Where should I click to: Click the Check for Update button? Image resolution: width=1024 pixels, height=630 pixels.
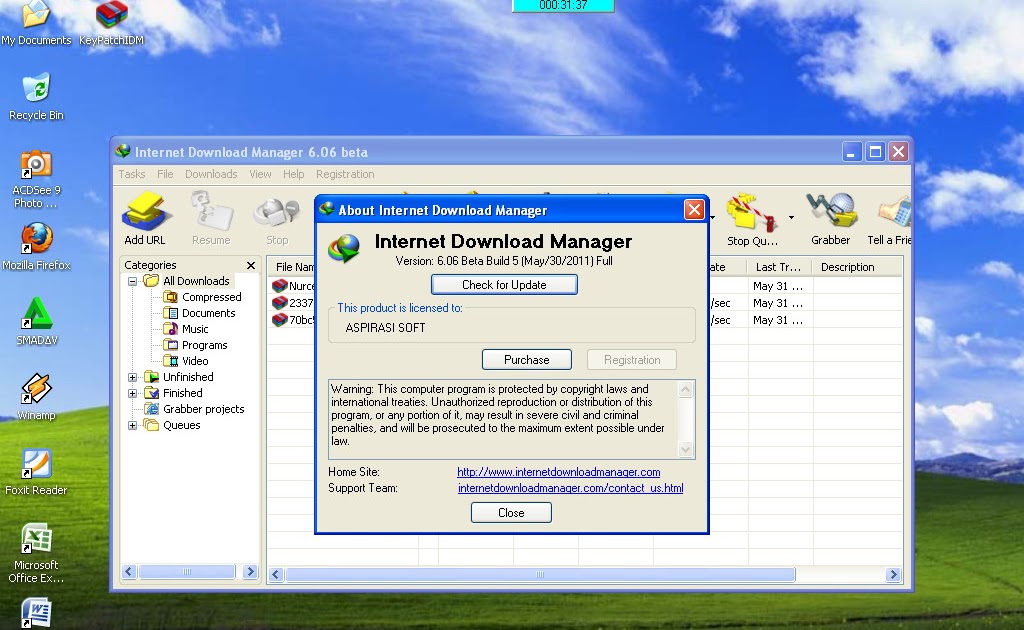click(x=504, y=285)
